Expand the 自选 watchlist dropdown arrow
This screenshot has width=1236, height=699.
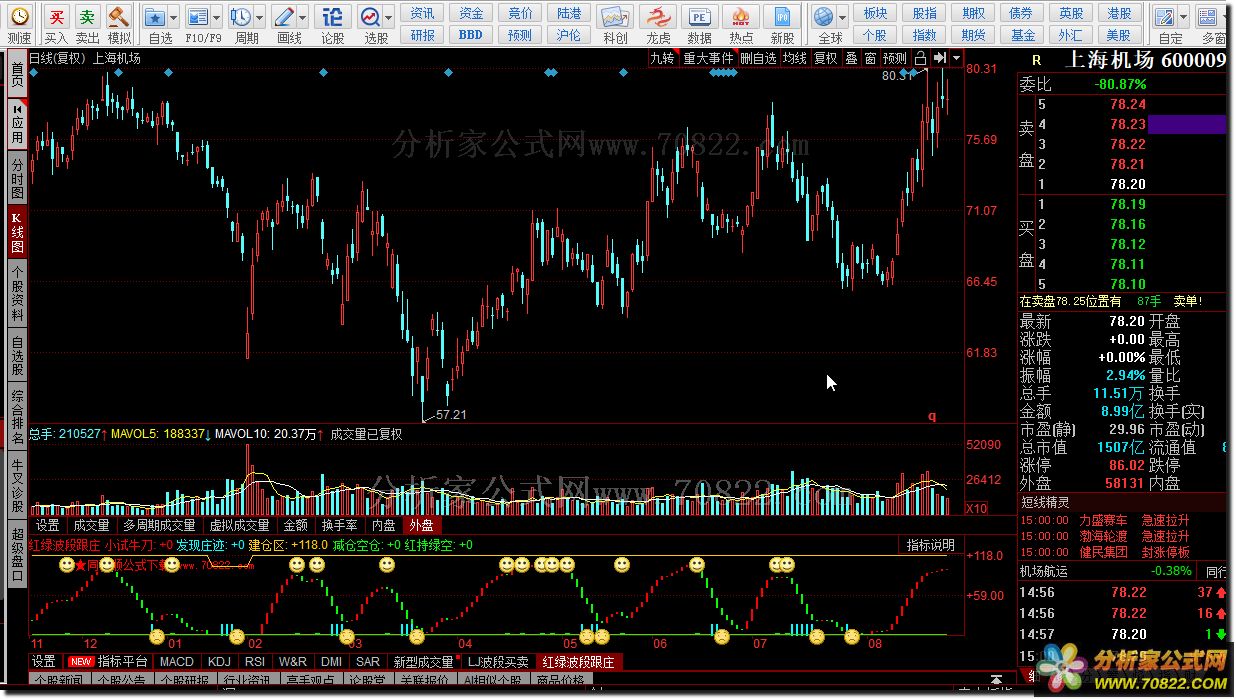pos(174,18)
